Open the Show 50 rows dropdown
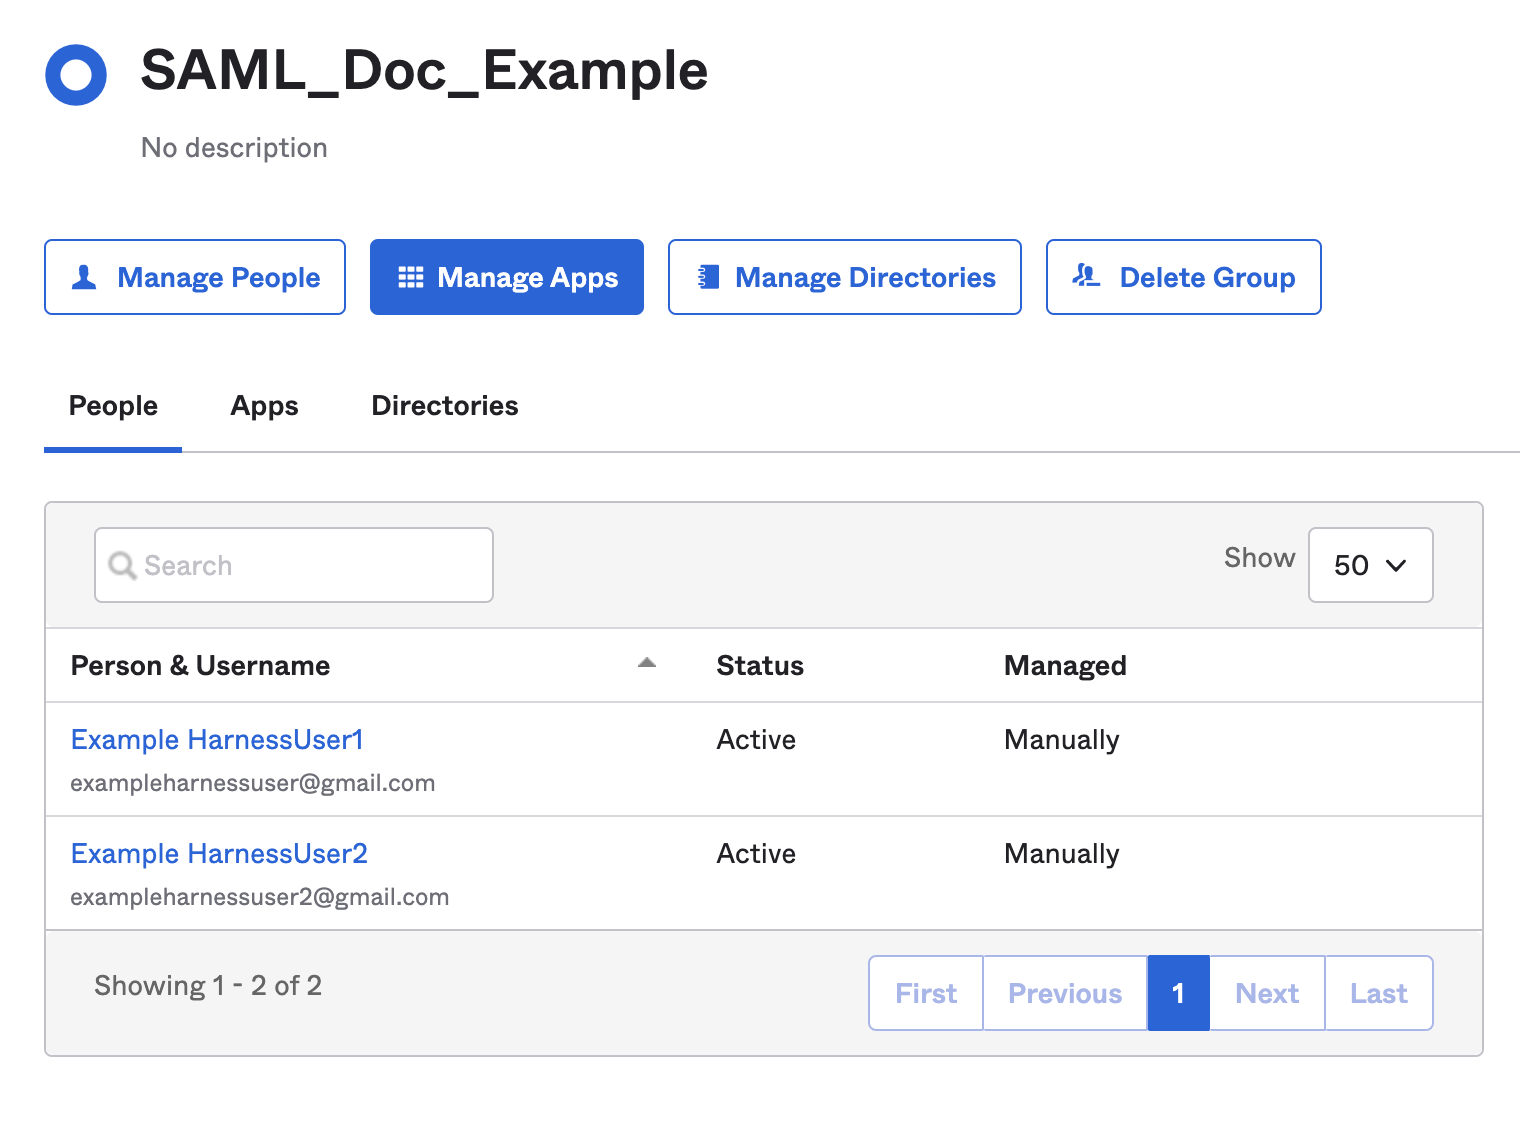1520x1121 pixels. click(x=1370, y=565)
